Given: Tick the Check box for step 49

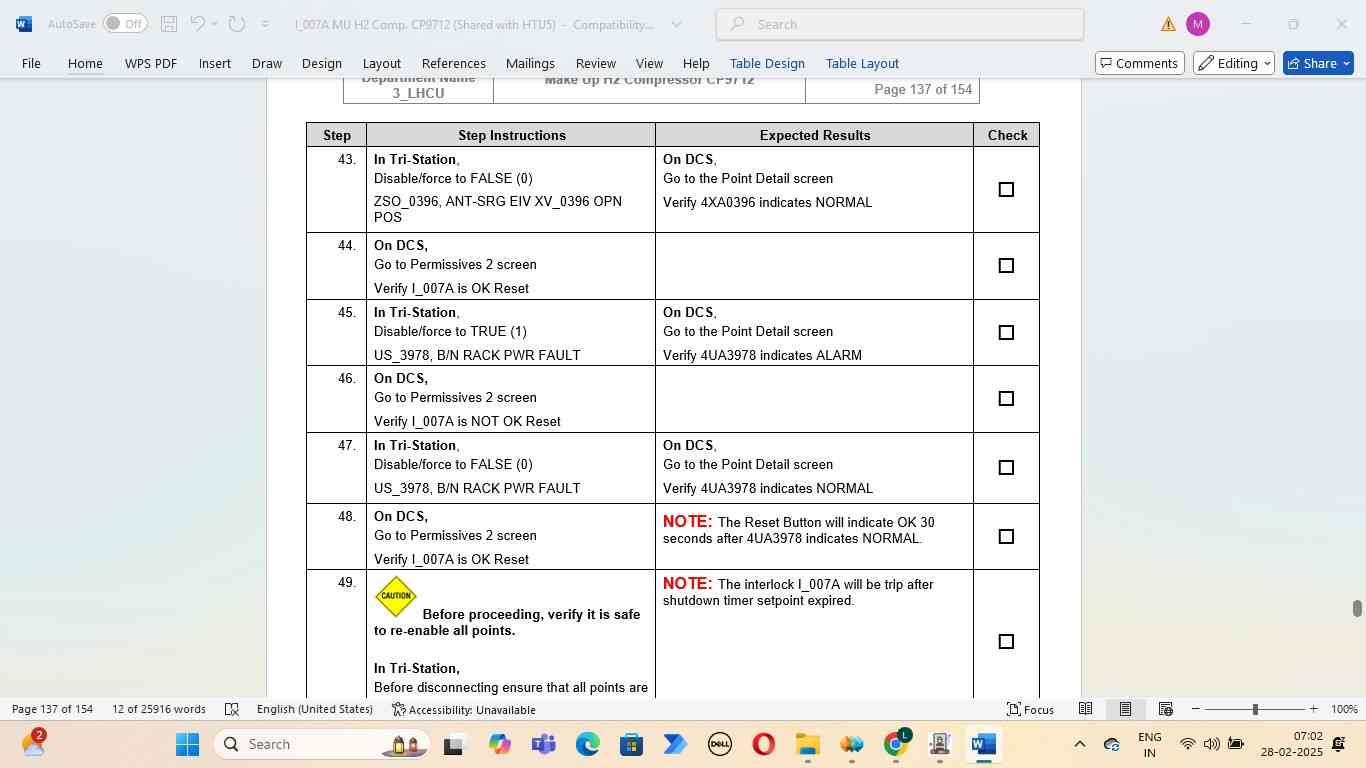Looking at the screenshot, I should [x=1006, y=641].
